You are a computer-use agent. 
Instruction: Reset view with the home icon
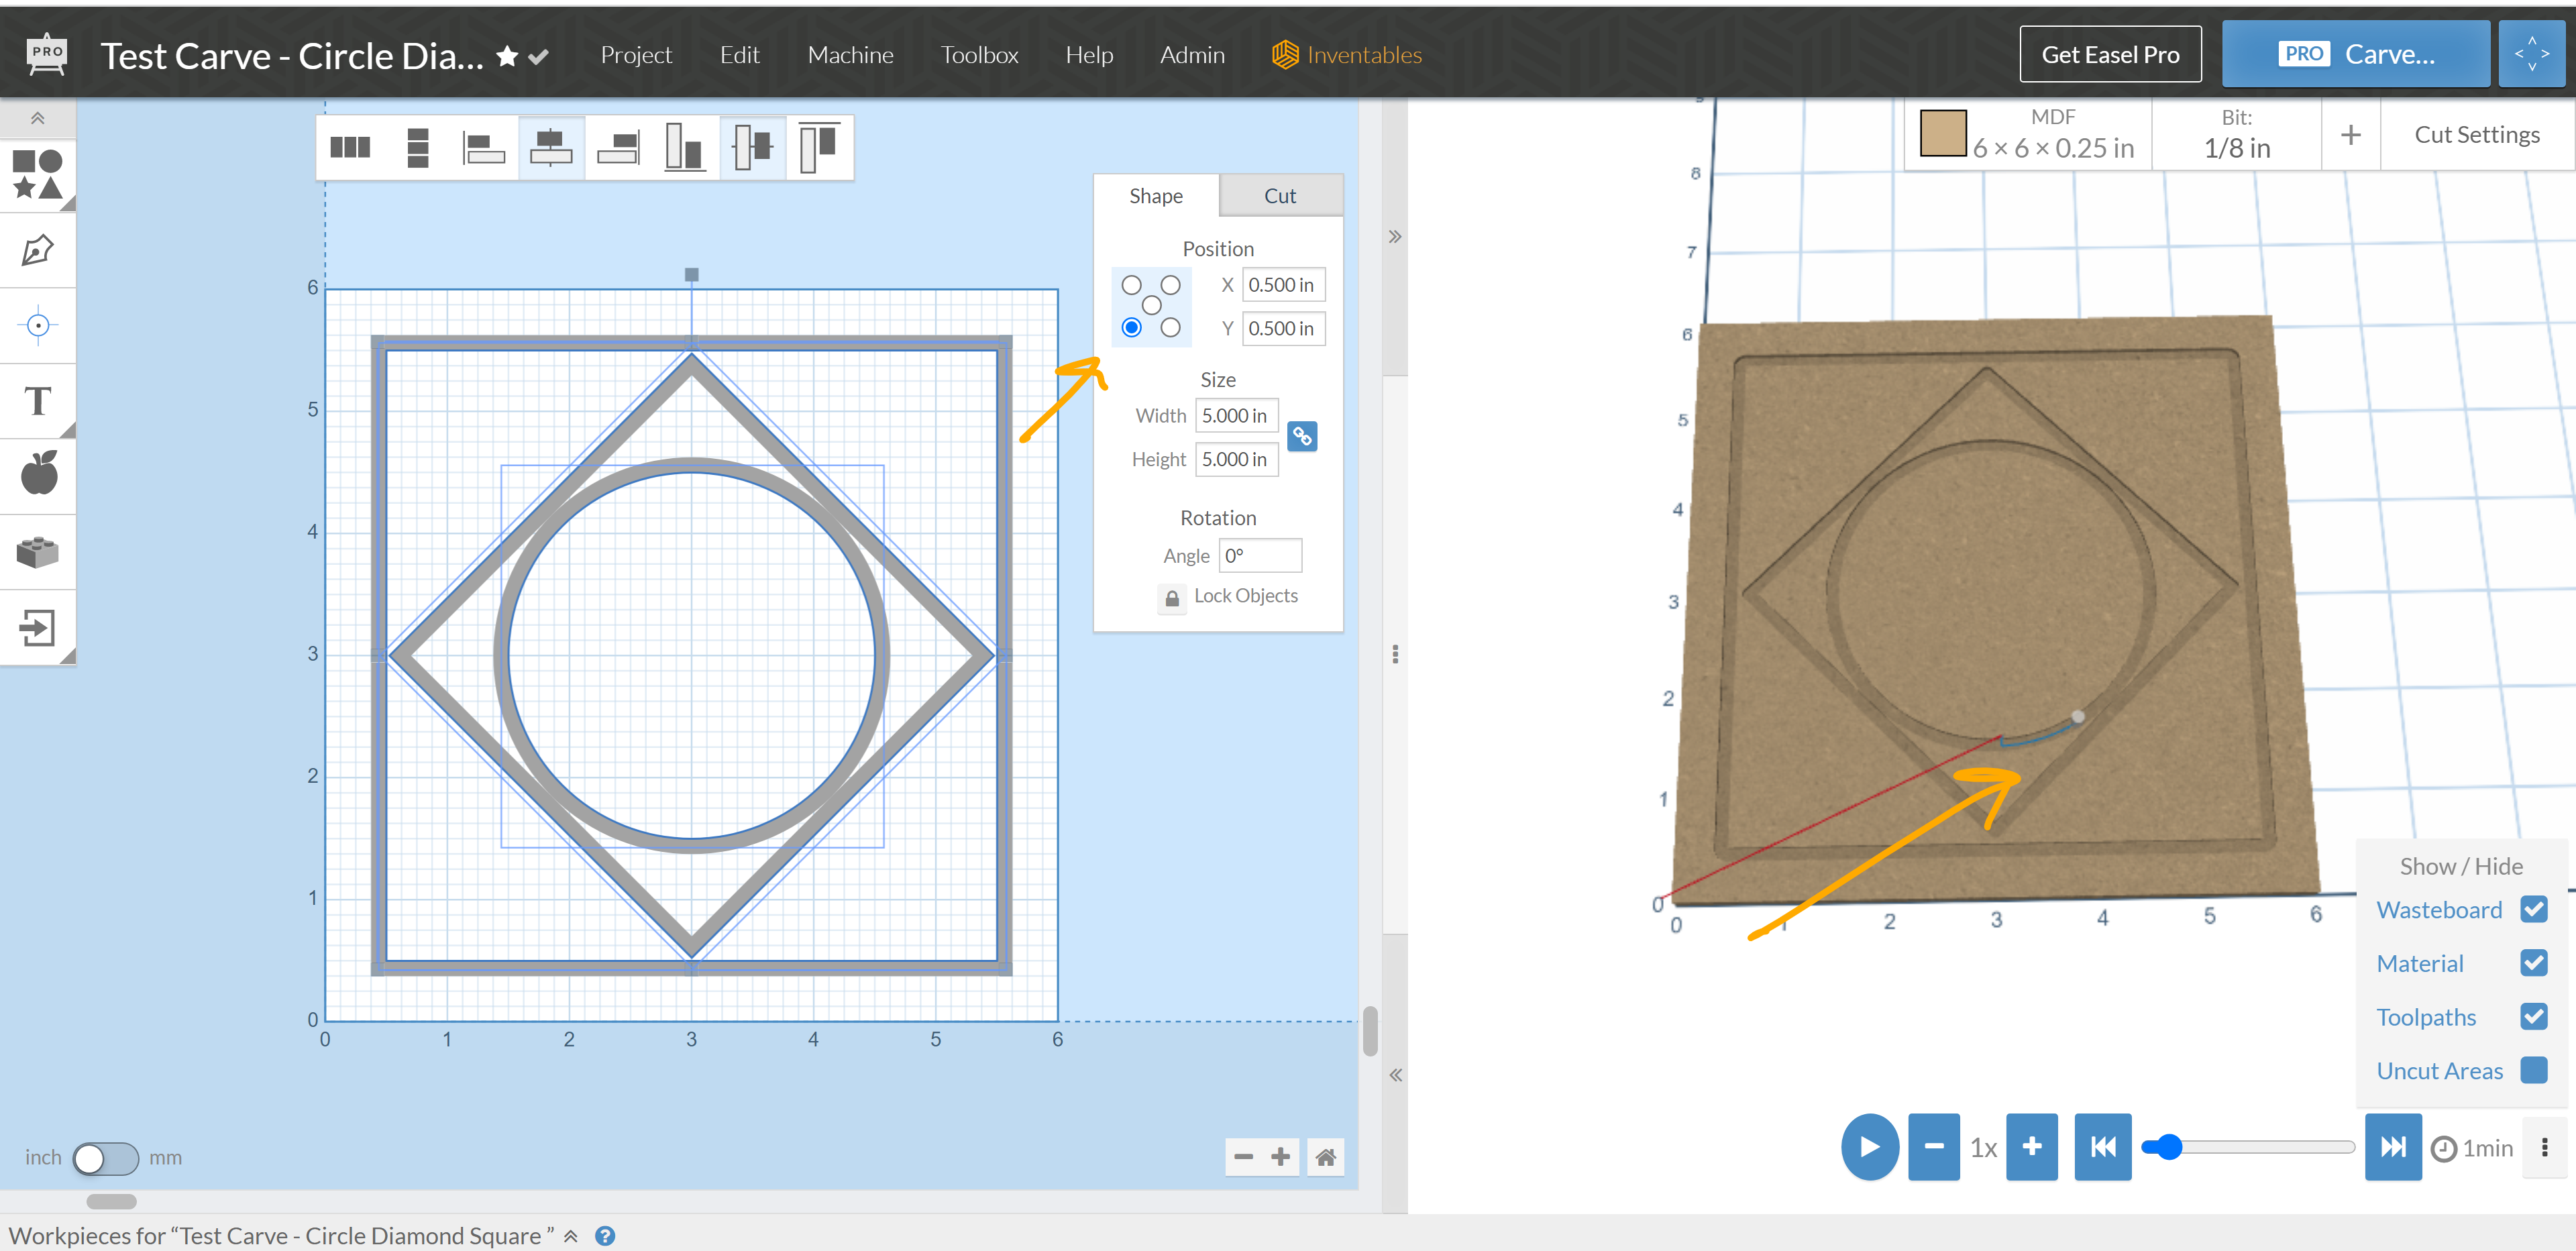tap(1325, 1157)
